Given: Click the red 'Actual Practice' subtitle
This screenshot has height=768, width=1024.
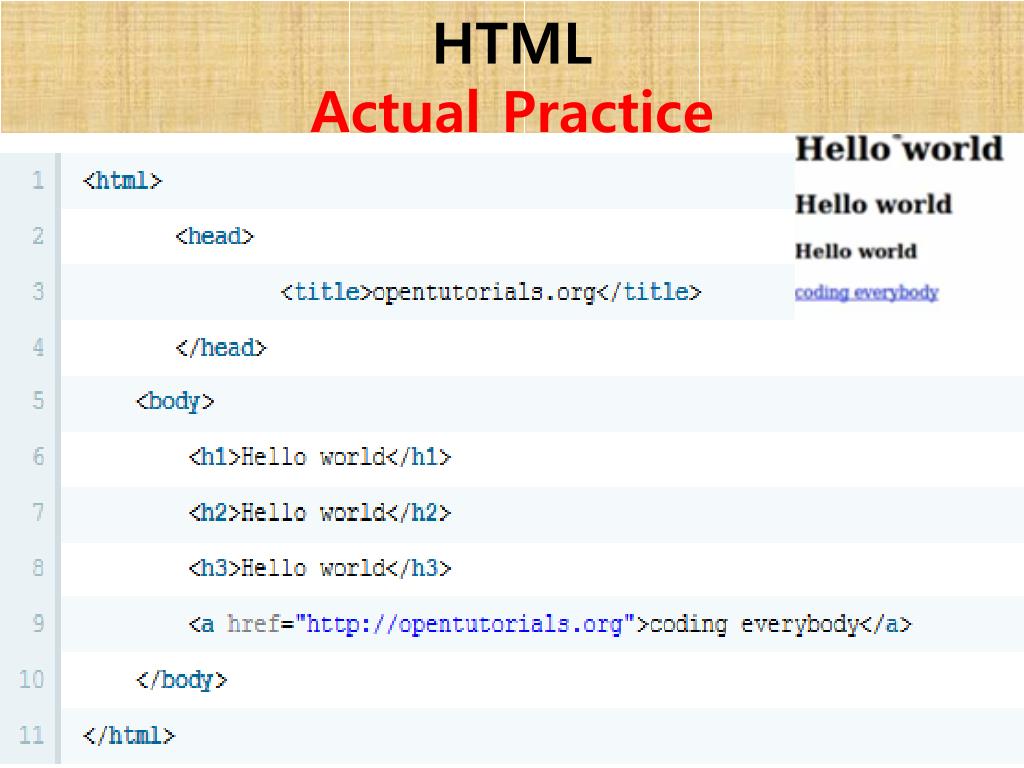Looking at the screenshot, I should click(512, 112).
